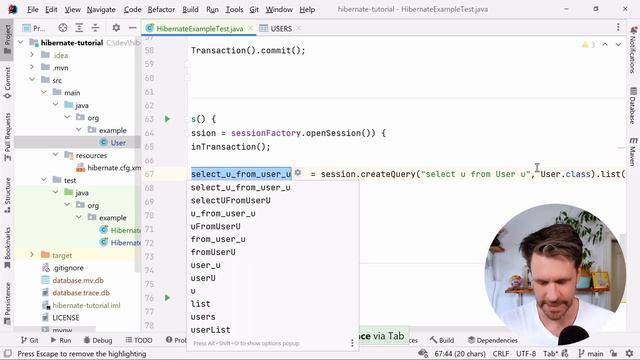Click the Collapse All icon in Project panel
640x360 pixels.
coord(95,28)
